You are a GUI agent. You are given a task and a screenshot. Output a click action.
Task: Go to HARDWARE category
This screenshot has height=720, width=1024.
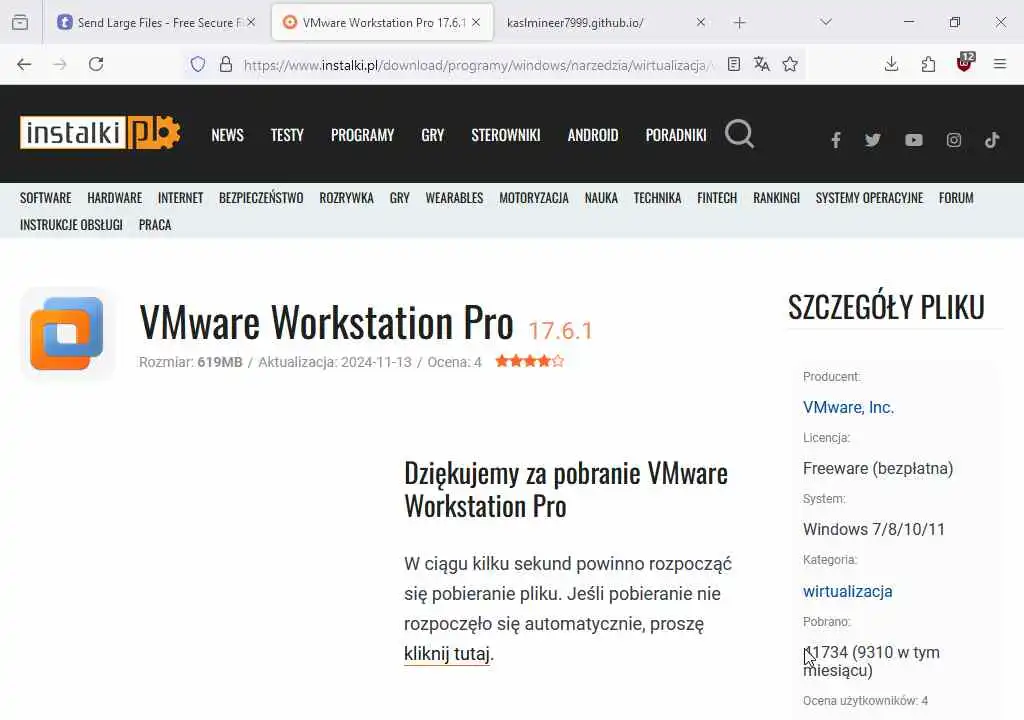115,198
